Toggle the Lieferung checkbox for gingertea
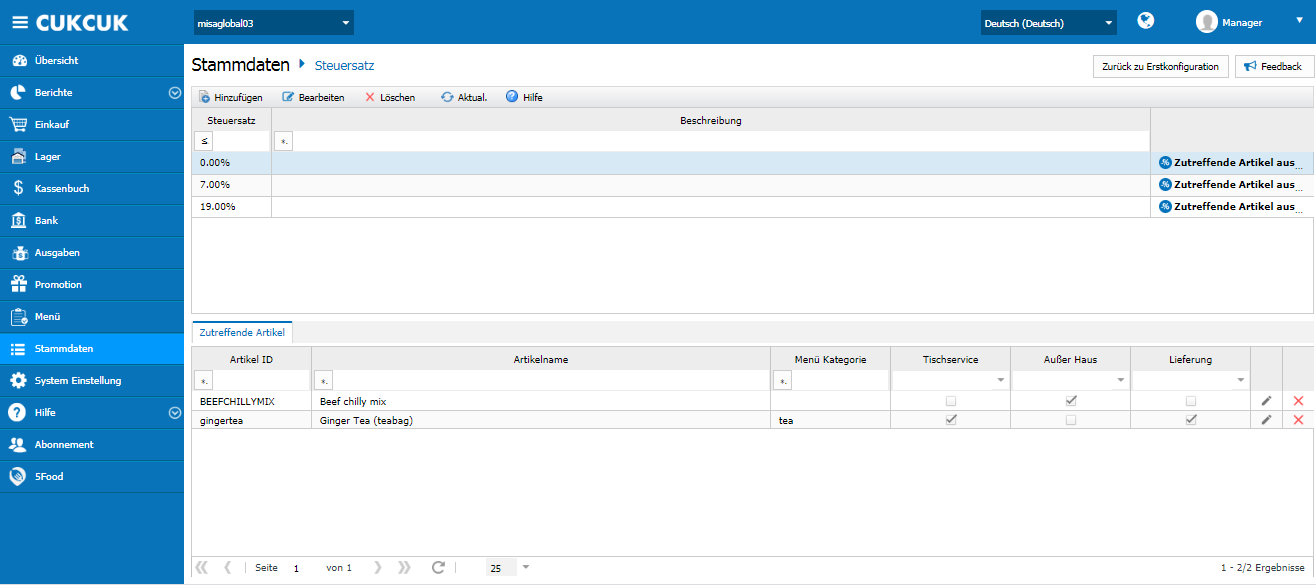The width and height of the screenshot is (1316, 588). tap(1190, 420)
